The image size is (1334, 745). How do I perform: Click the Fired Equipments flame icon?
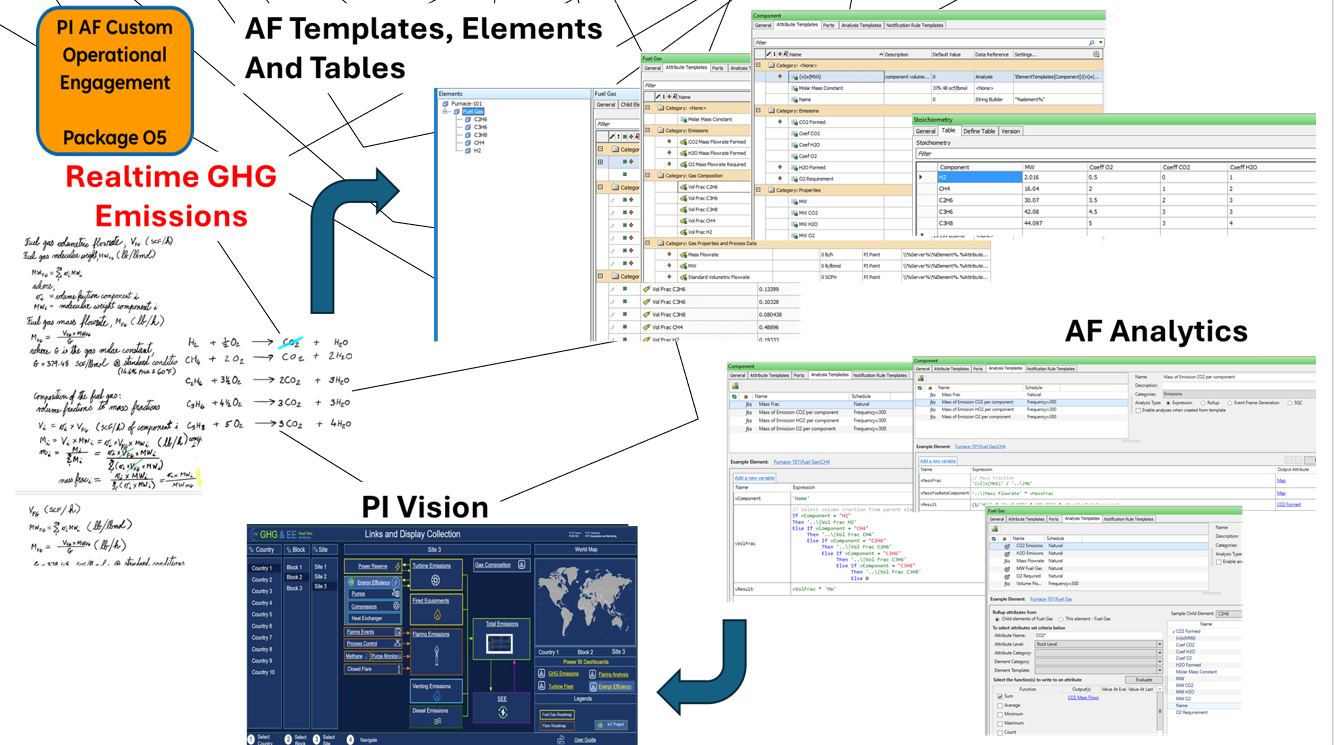click(437, 614)
